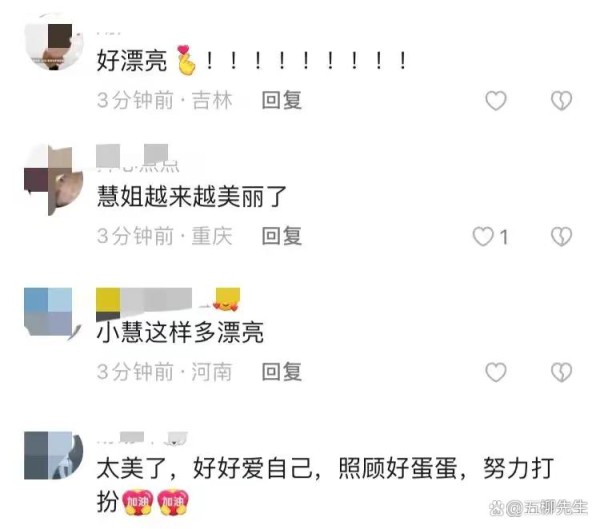Open avatar of the 小慧这样多漂亮 commenter
The image size is (600, 529).
(x=53, y=313)
